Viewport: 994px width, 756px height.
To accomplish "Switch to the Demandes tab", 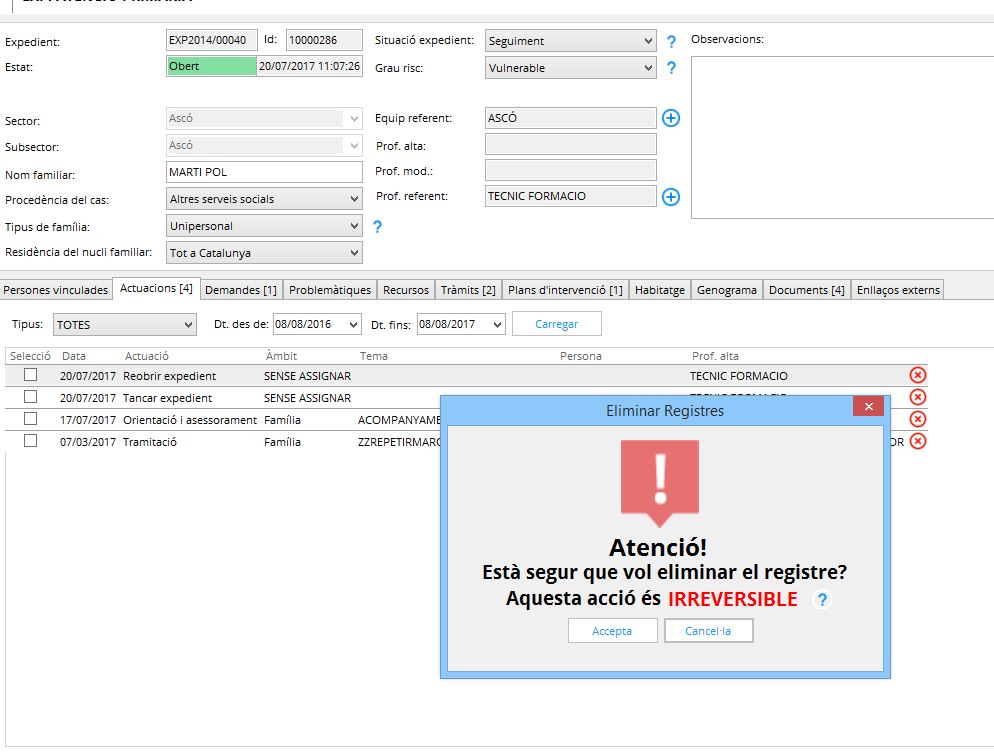I will [241, 290].
